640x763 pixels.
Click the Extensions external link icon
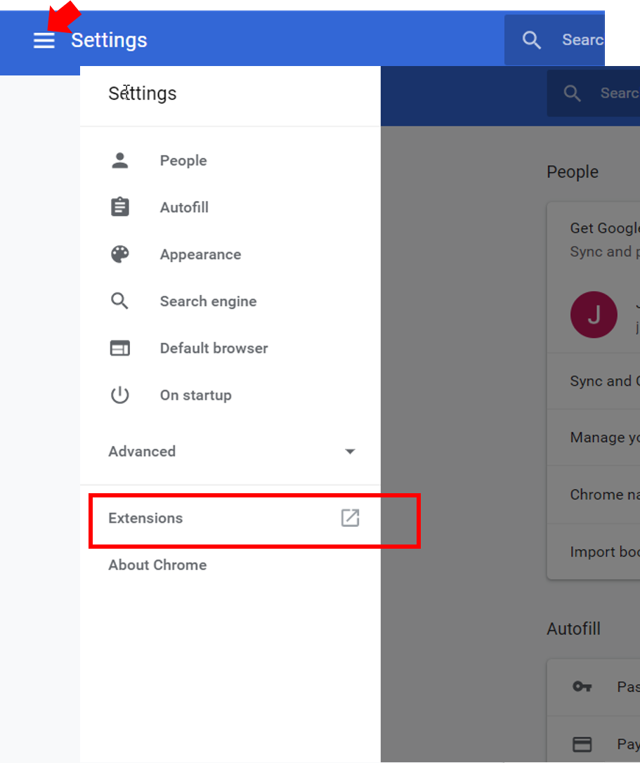tap(350, 518)
